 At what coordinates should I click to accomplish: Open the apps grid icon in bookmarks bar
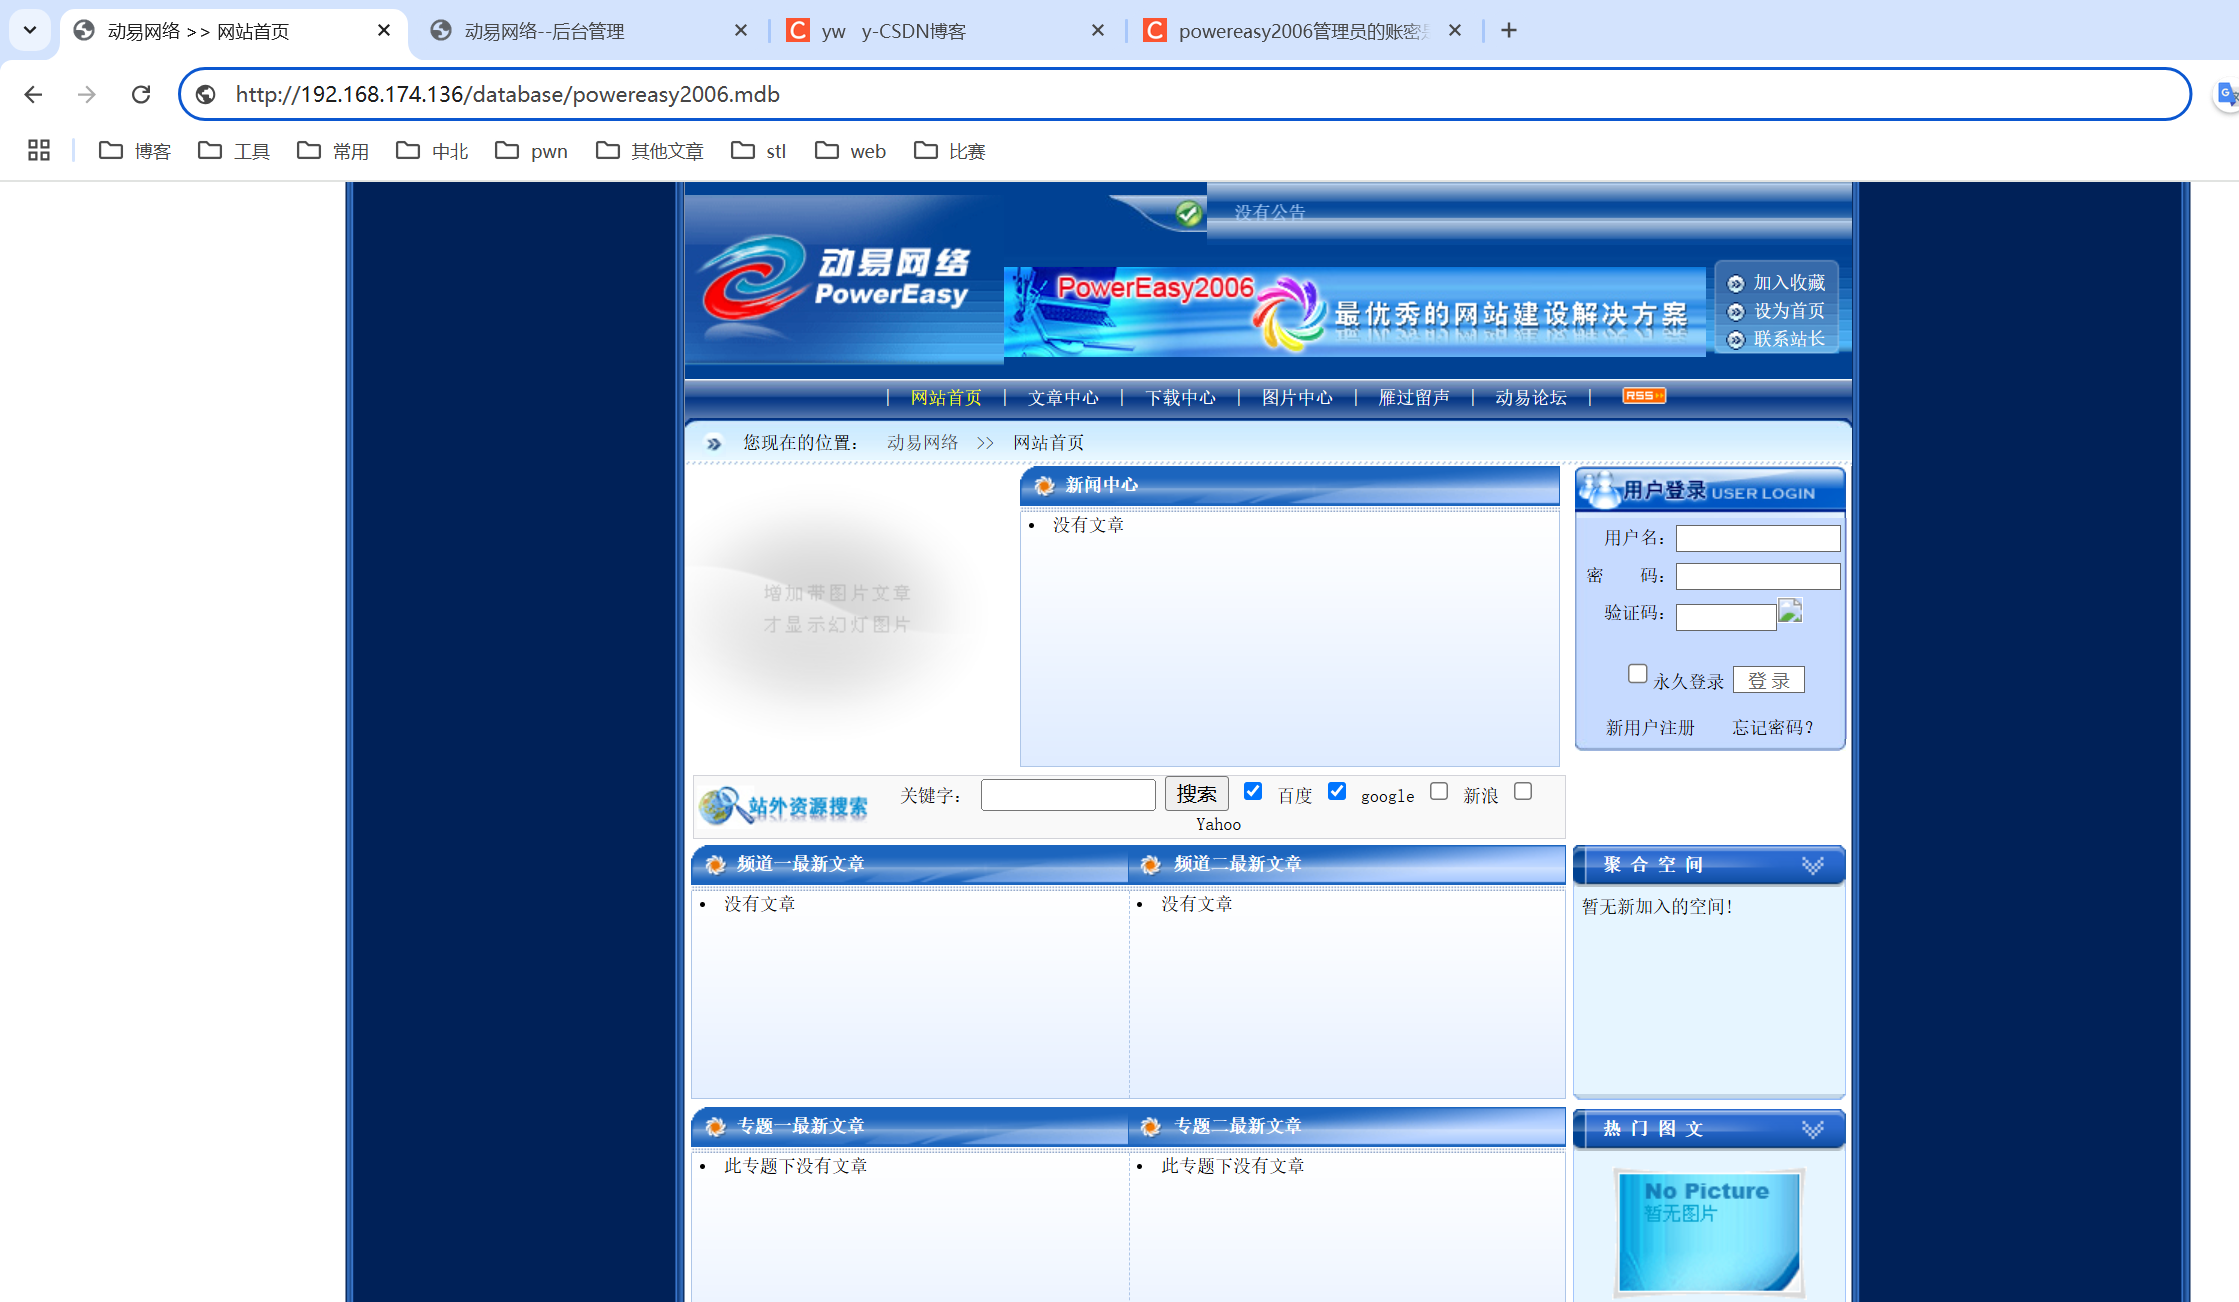point(39,150)
